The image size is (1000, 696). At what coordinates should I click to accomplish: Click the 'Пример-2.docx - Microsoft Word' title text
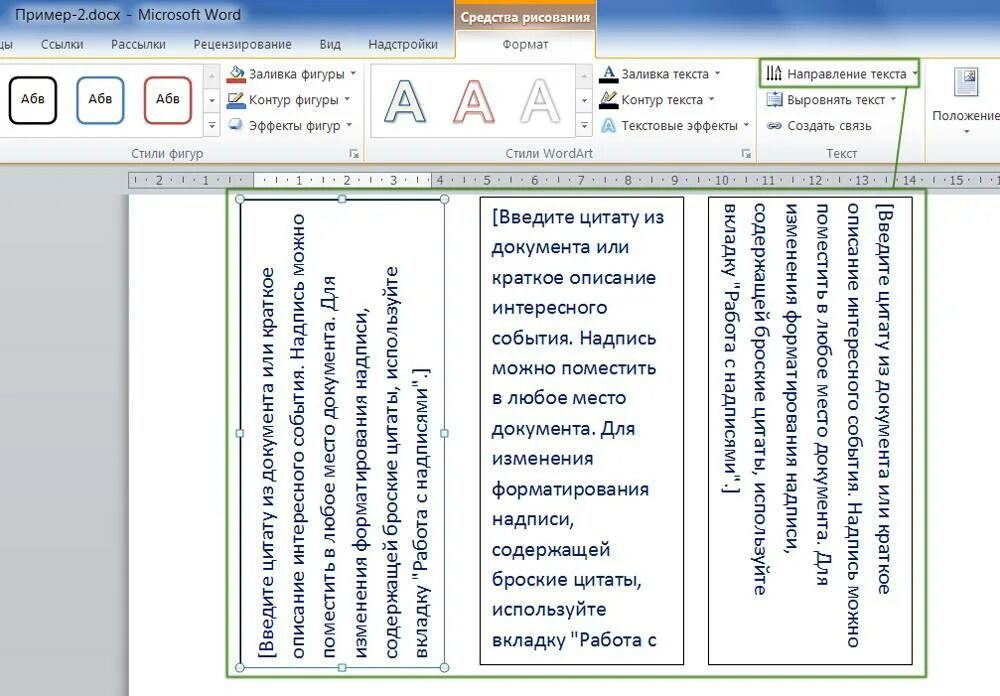click(128, 15)
